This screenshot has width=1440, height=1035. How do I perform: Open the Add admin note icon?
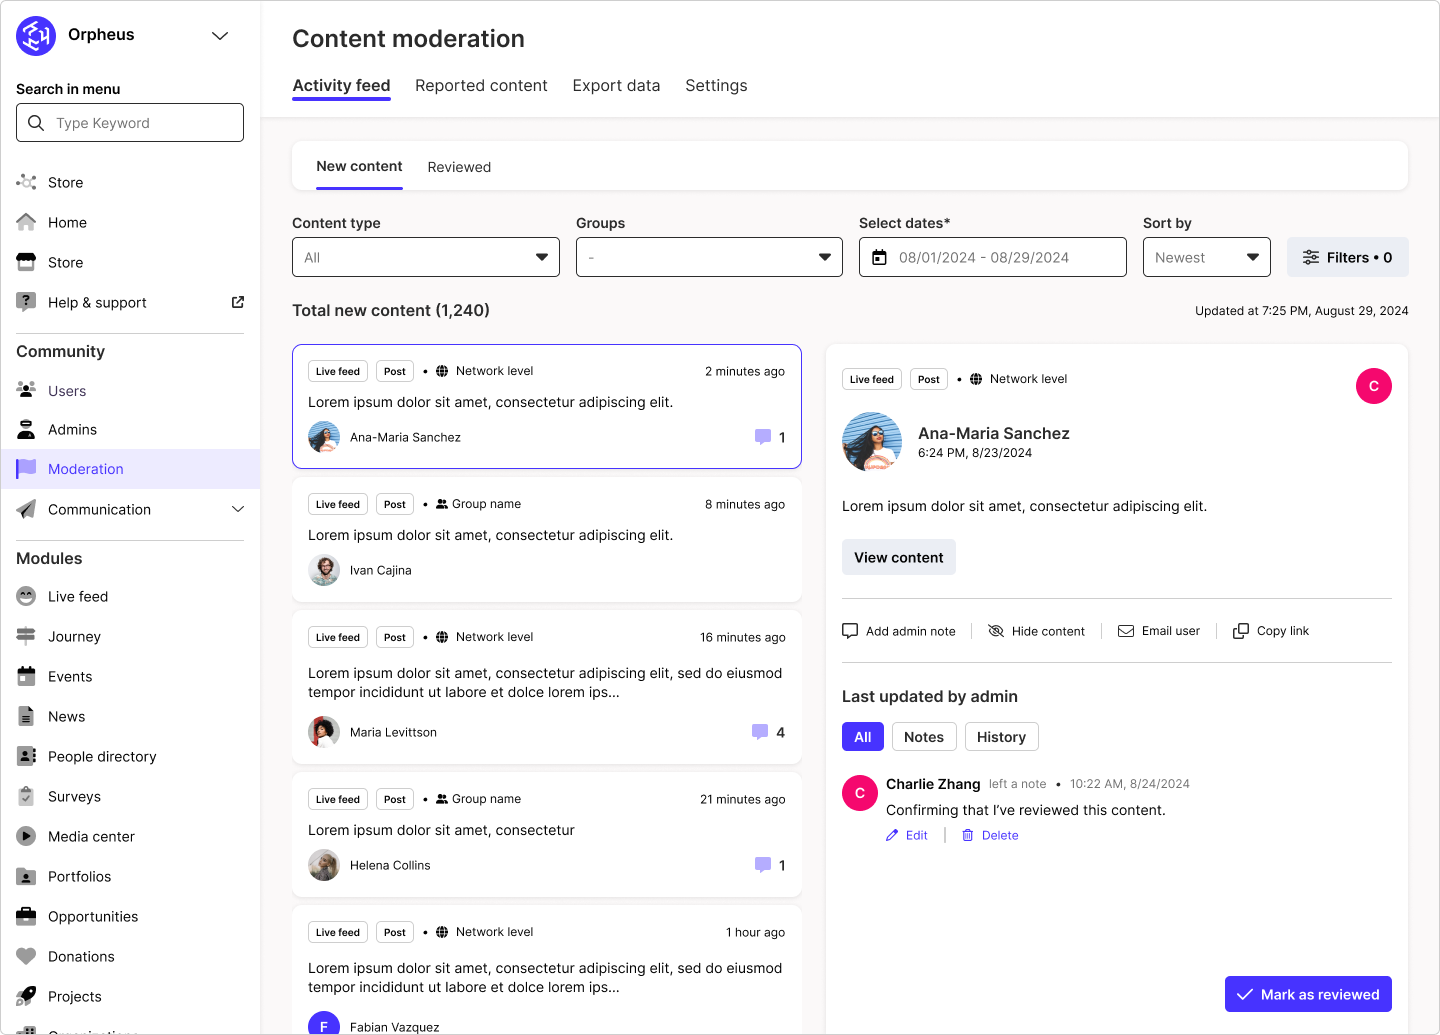(850, 630)
